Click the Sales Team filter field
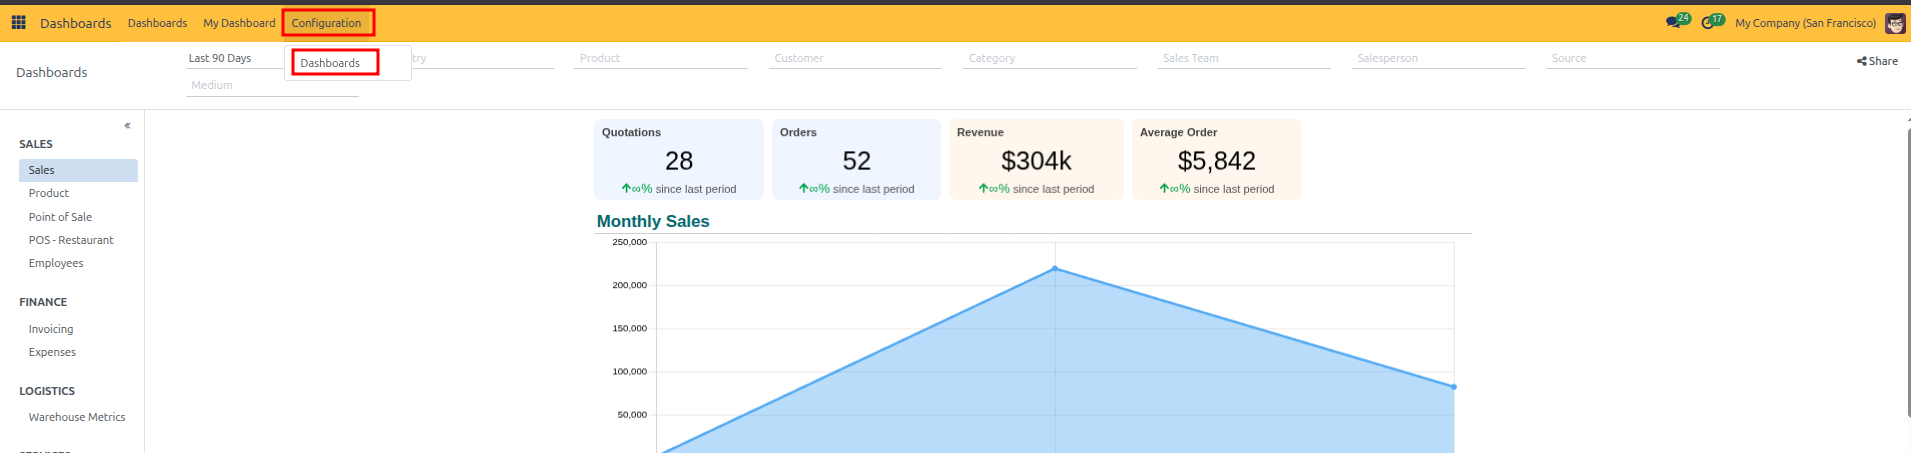 point(1244,58)
